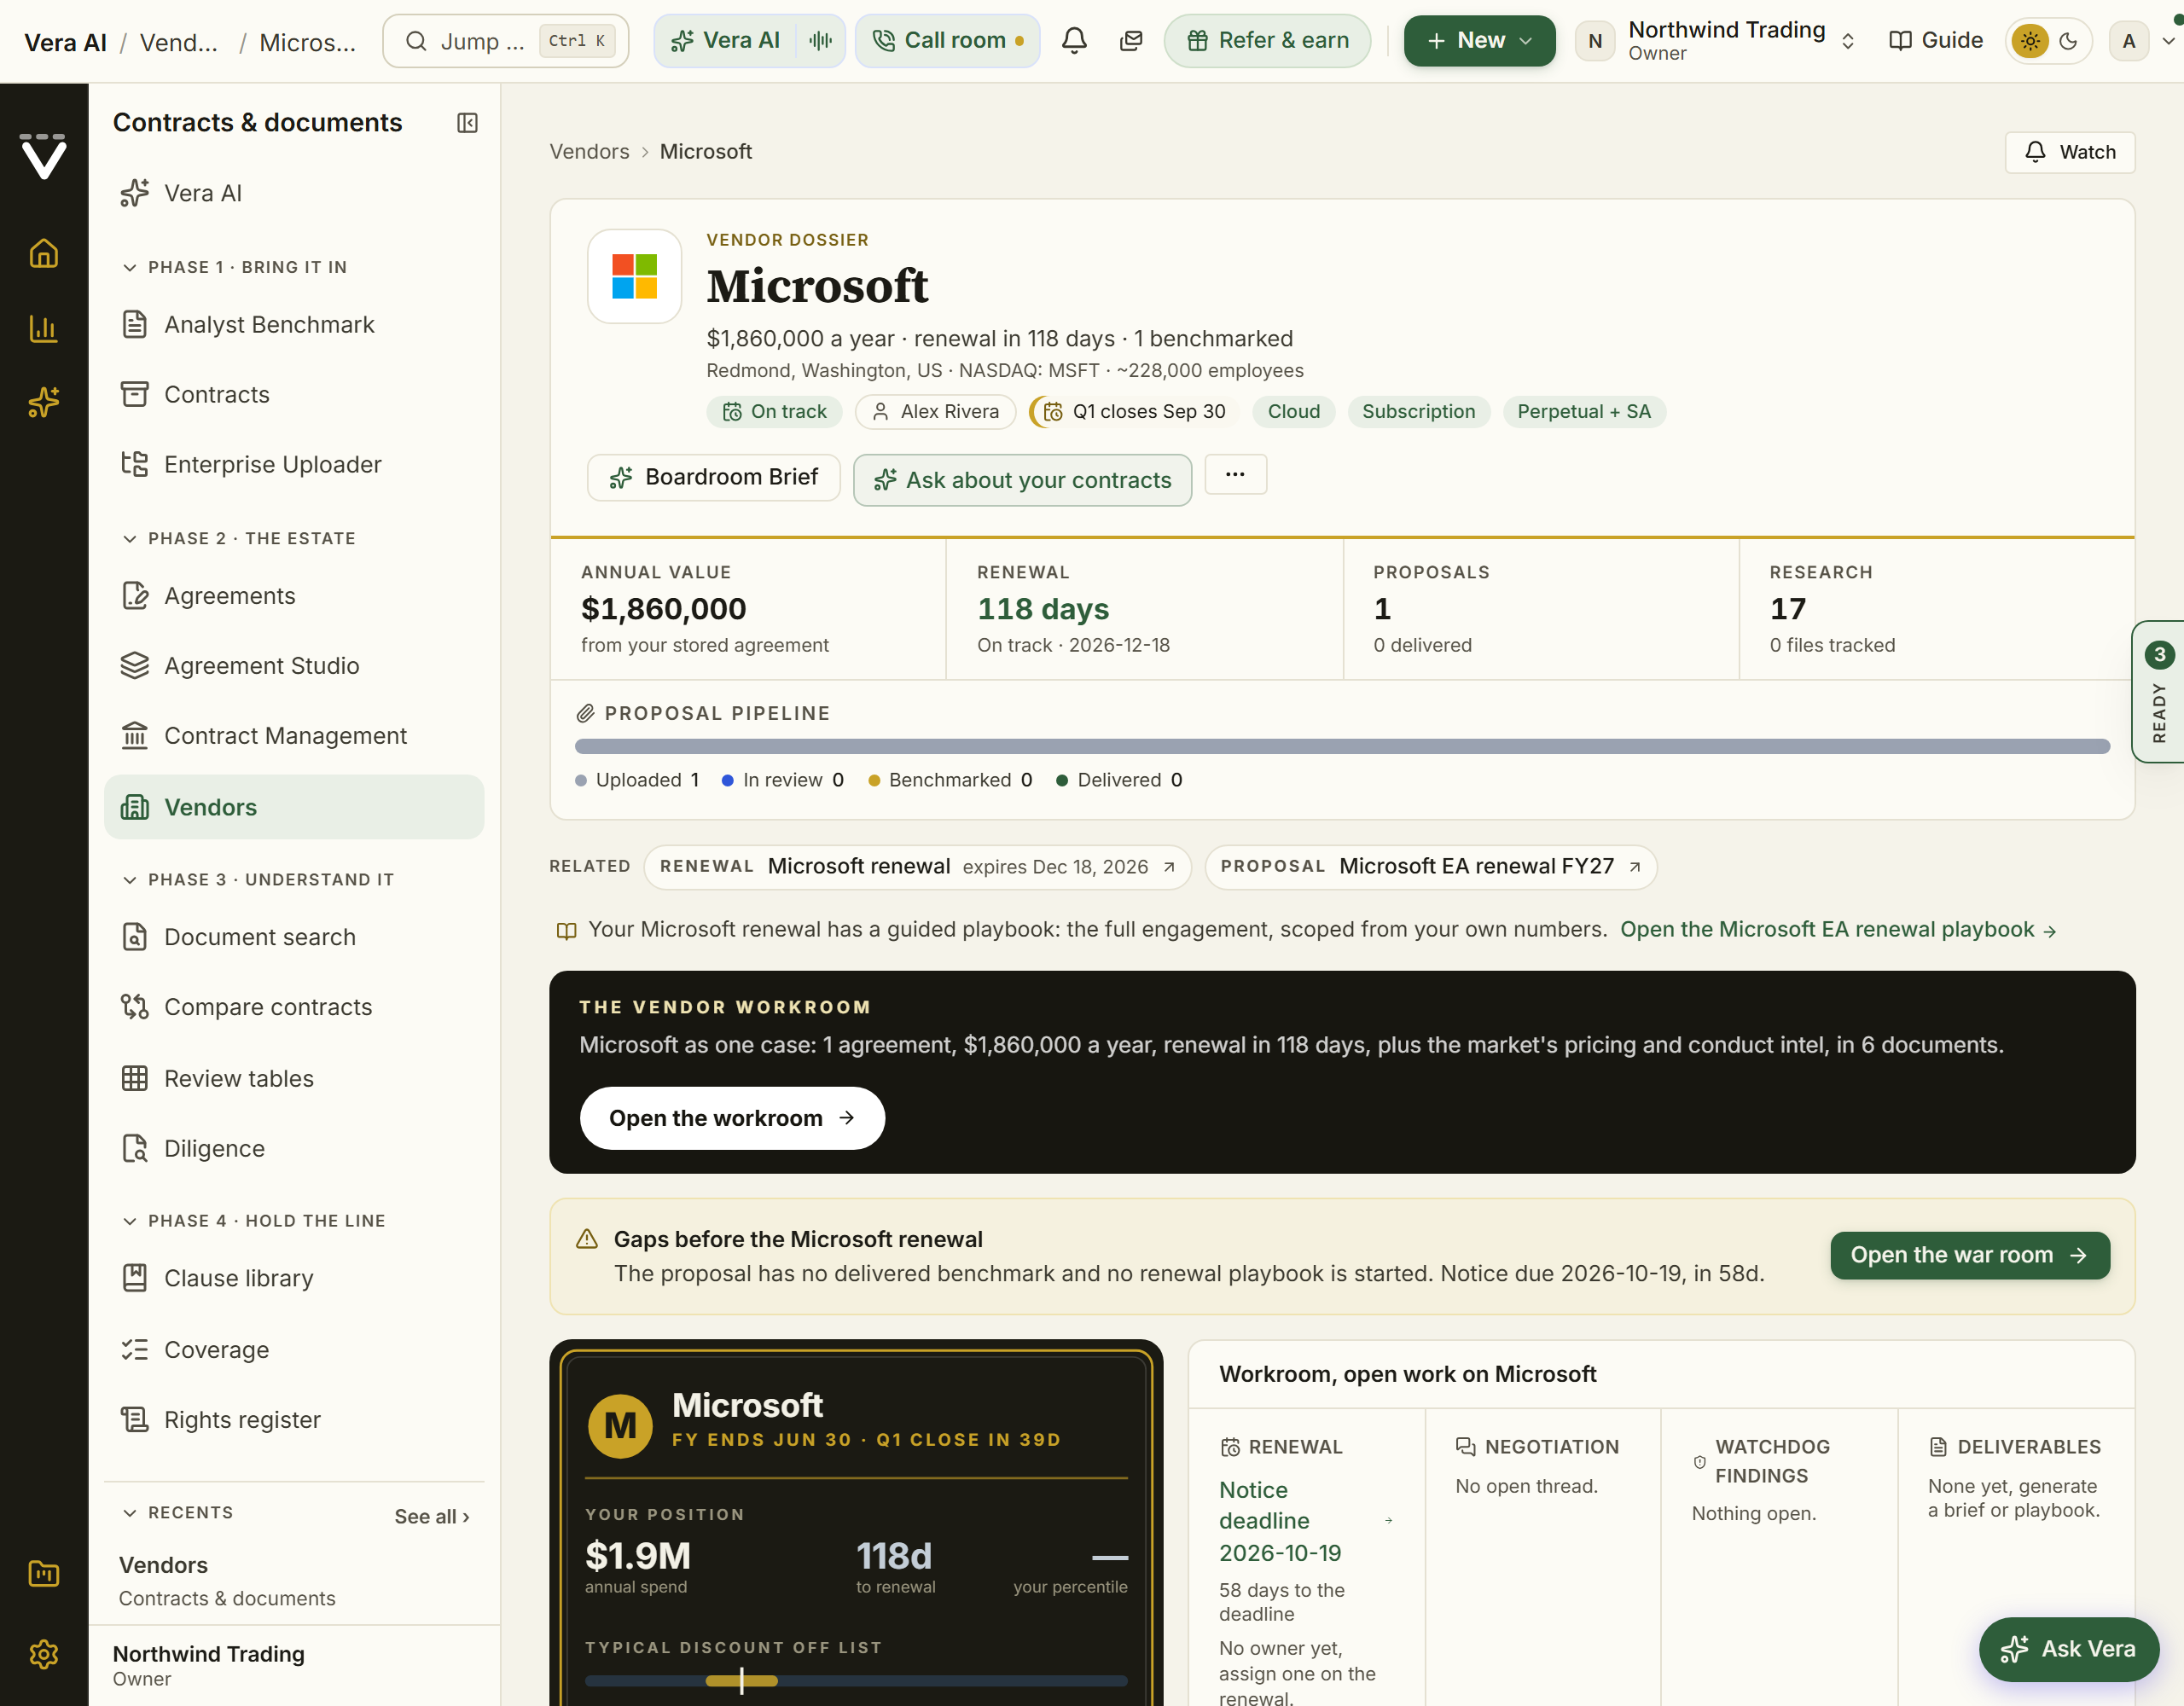Go to Vendors breadcrumb link

click(589, 151)
